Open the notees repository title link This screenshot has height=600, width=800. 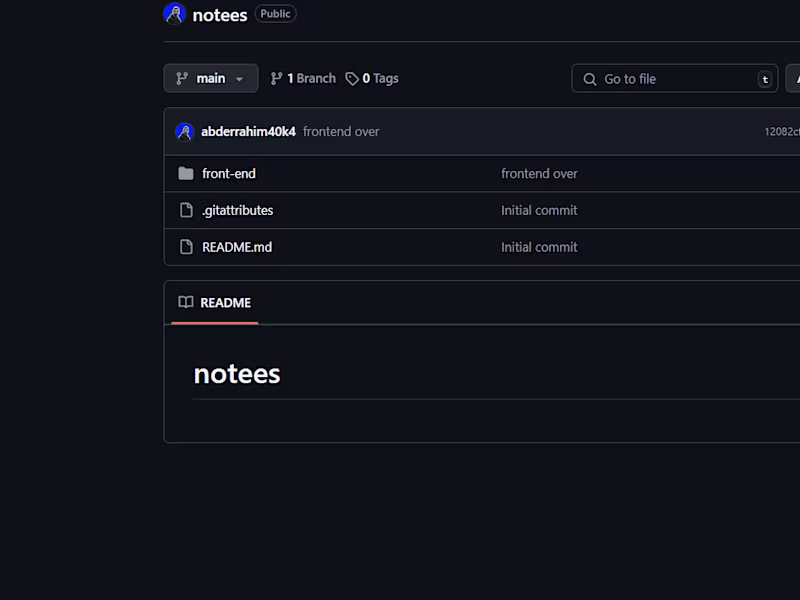220,14
